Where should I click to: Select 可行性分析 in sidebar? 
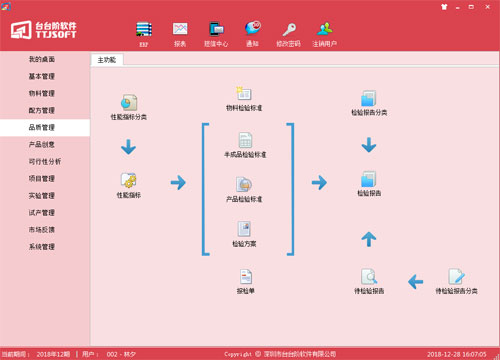click(x=45, y=161)
